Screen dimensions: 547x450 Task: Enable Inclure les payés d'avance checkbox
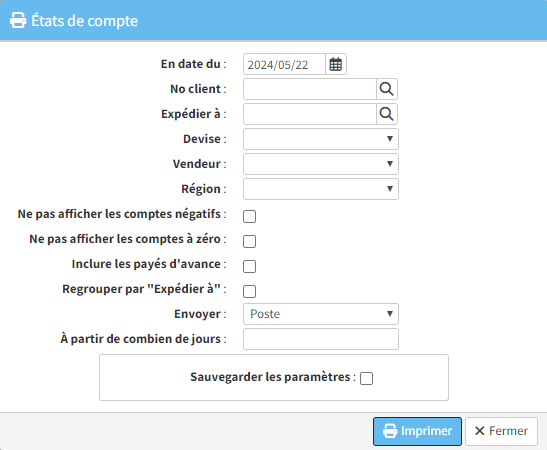(x=249, y=267)
